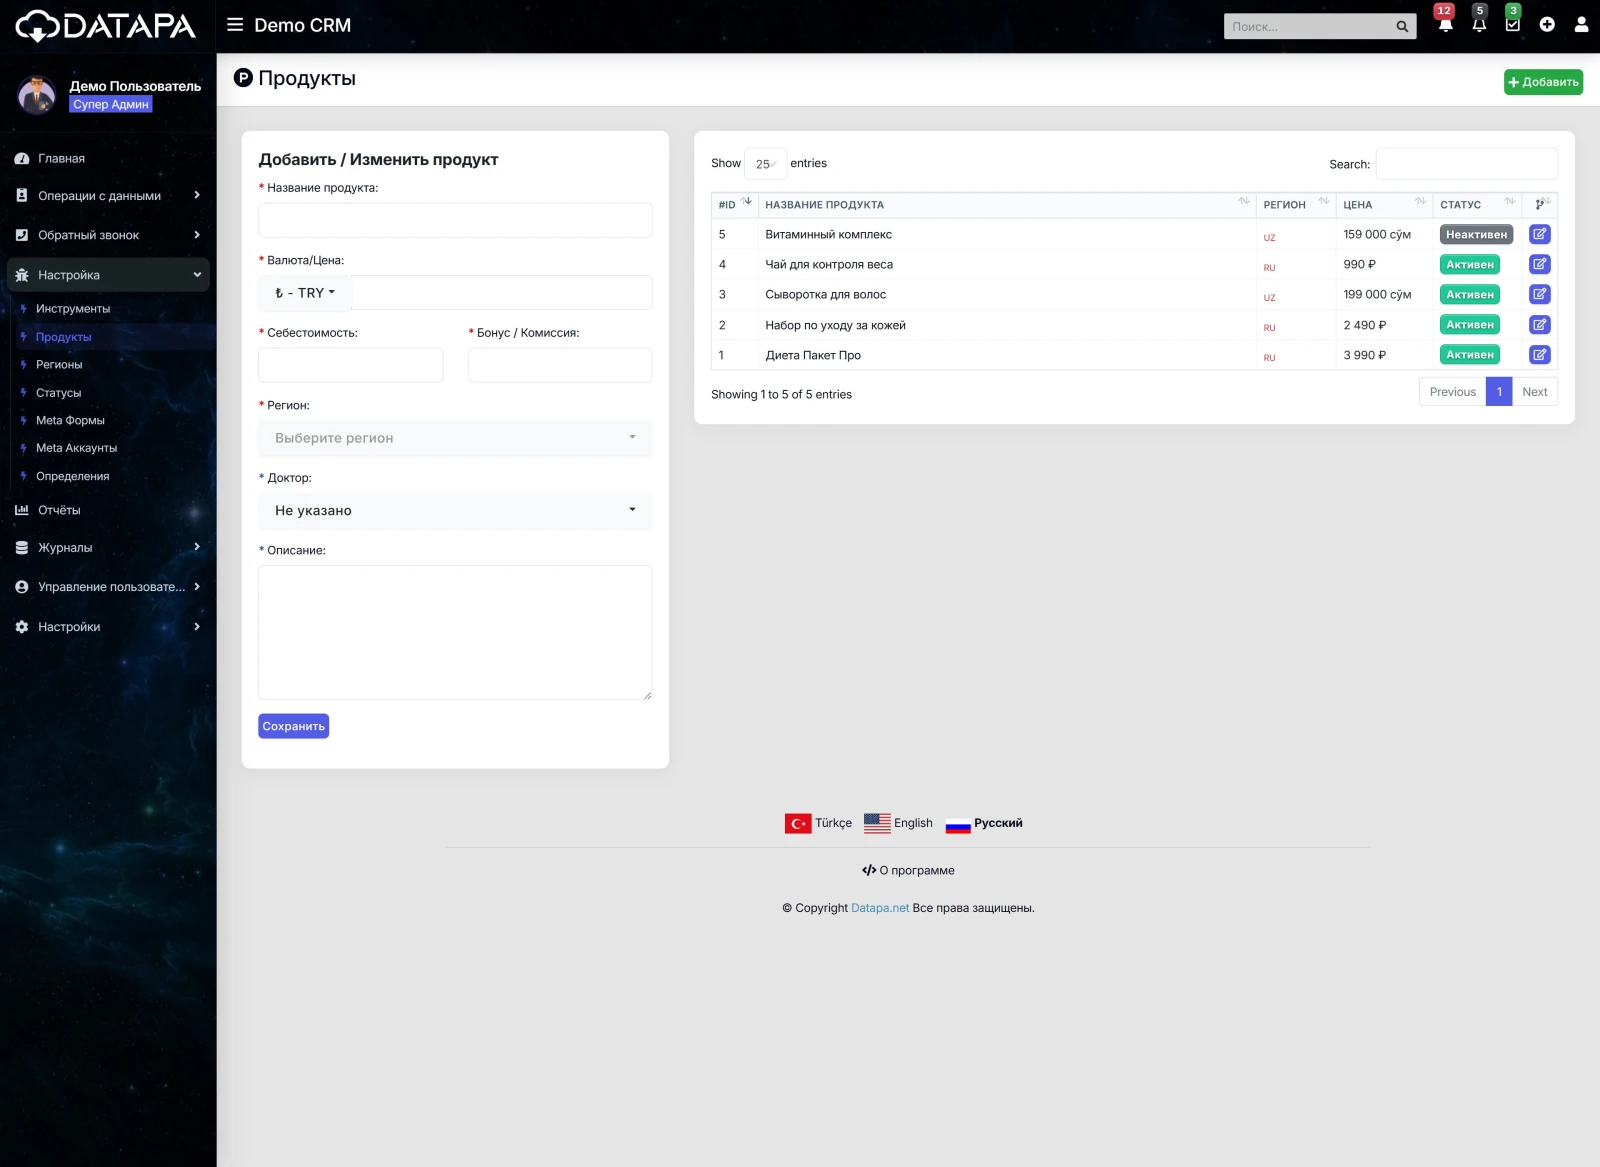
Task: Sort table by Статус column
Action: tap(1477, 205)
